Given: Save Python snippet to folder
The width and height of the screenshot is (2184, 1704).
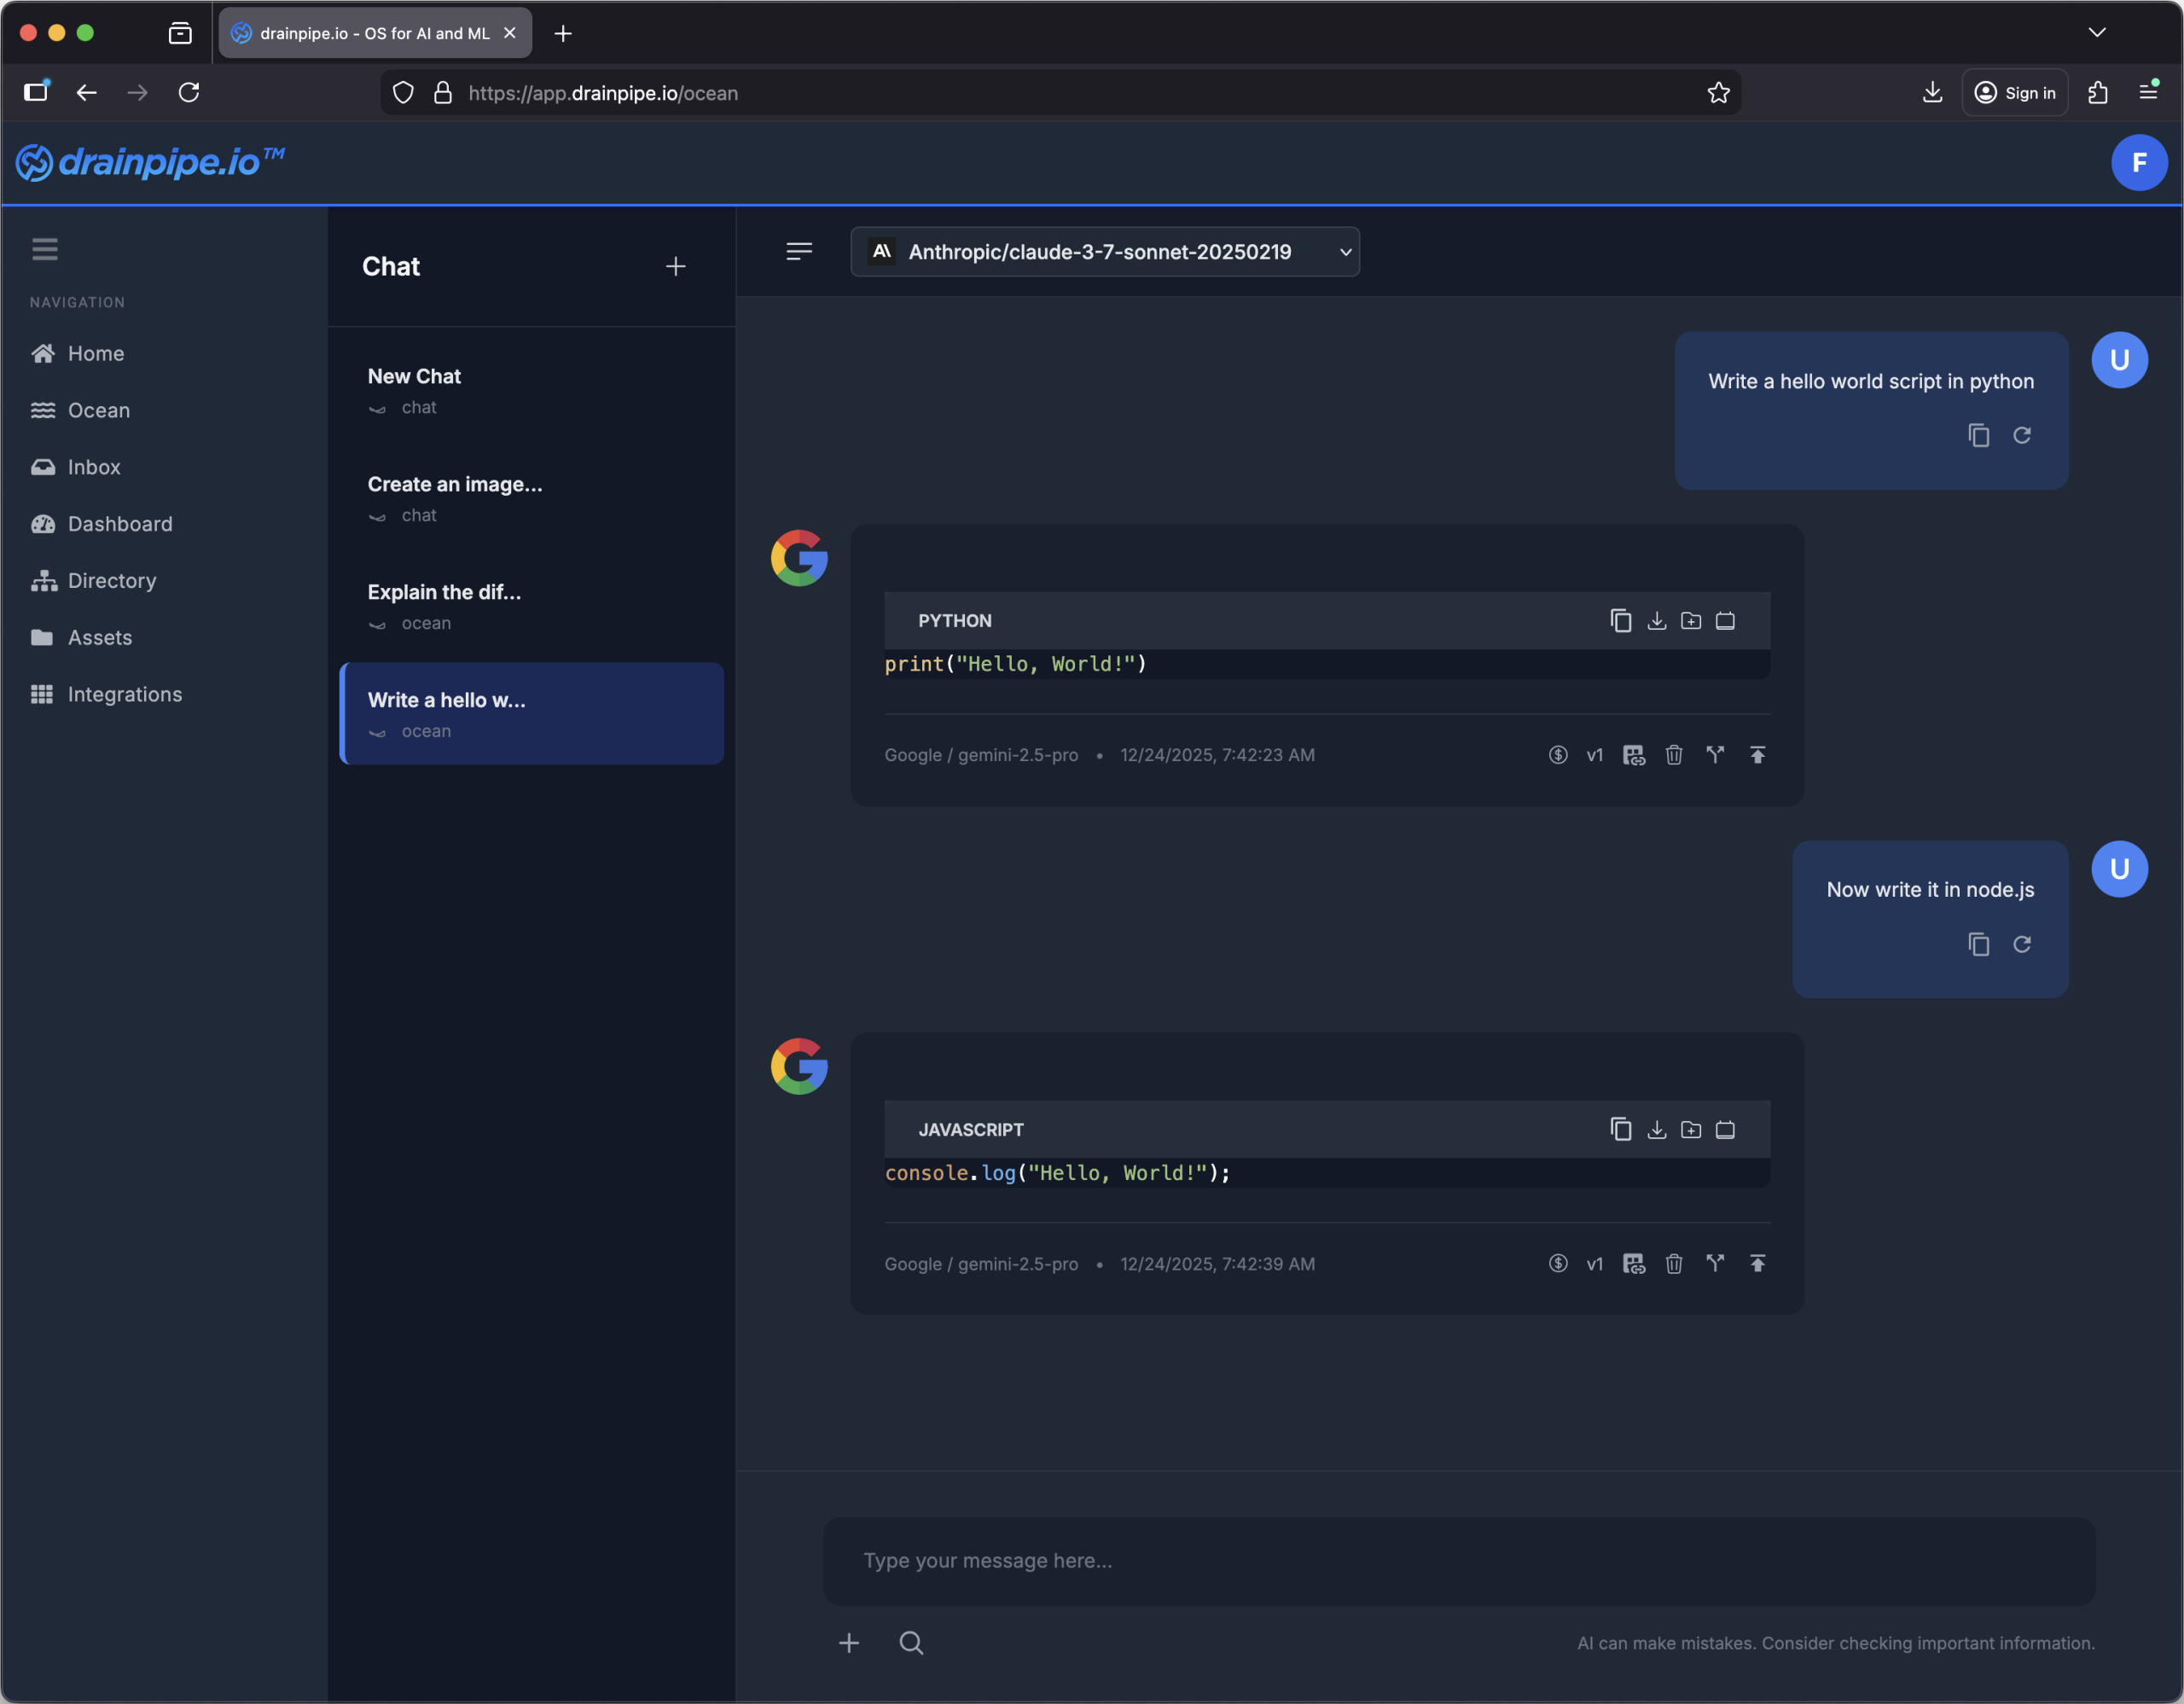Looking at the screenshot, I should pyautogui.click(x=1690, y=621).
